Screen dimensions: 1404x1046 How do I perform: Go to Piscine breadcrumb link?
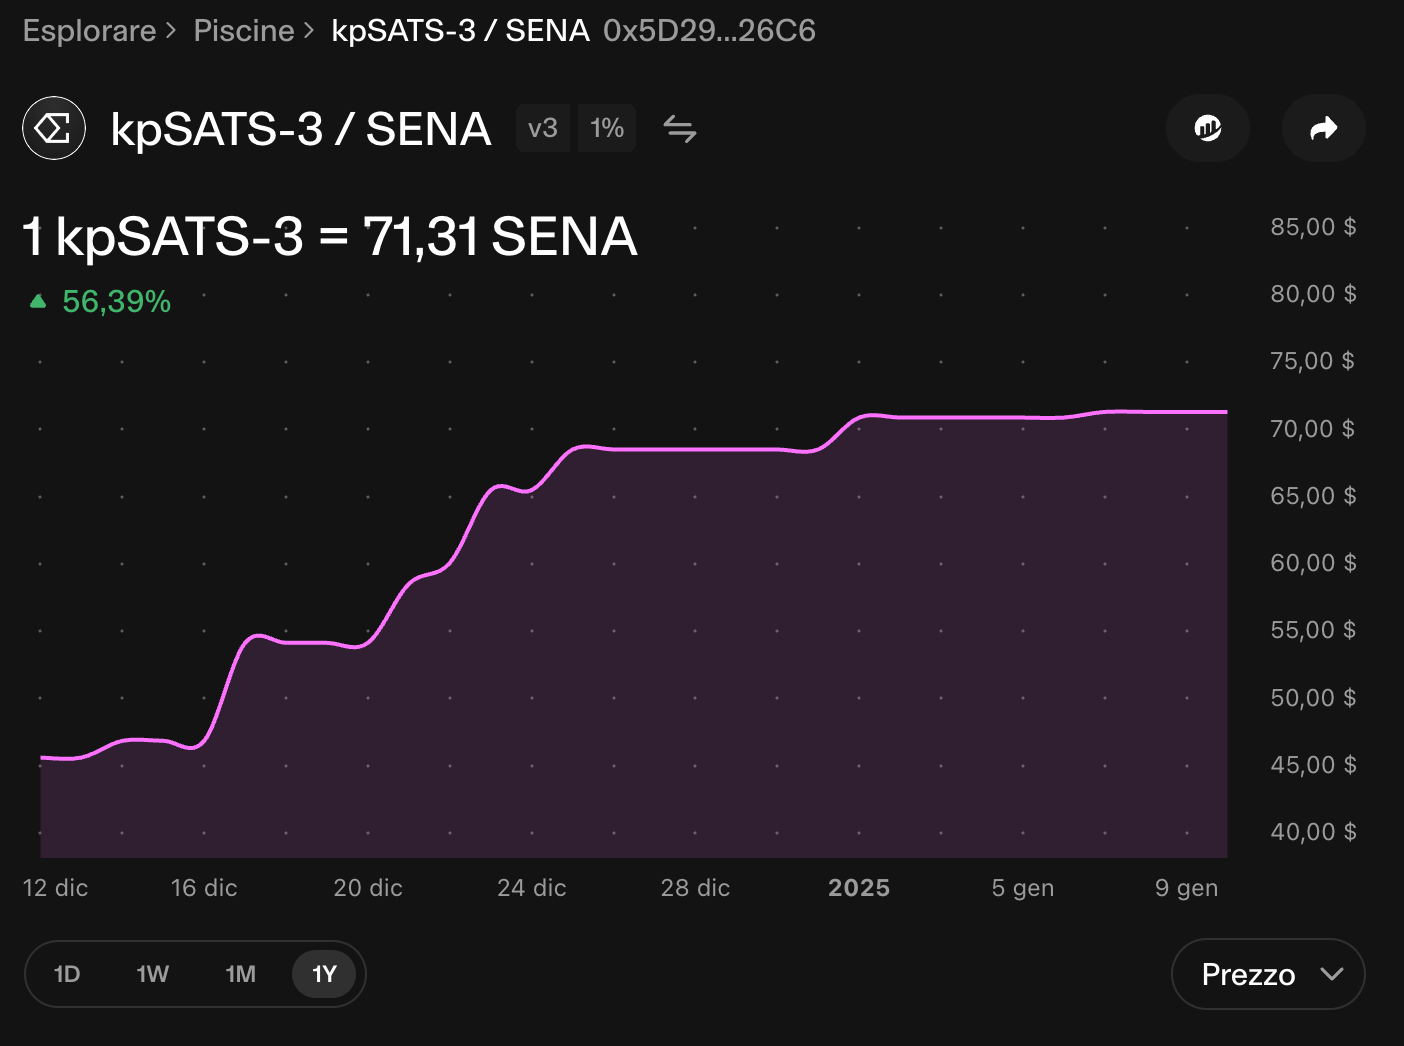(x=244, y=31)
